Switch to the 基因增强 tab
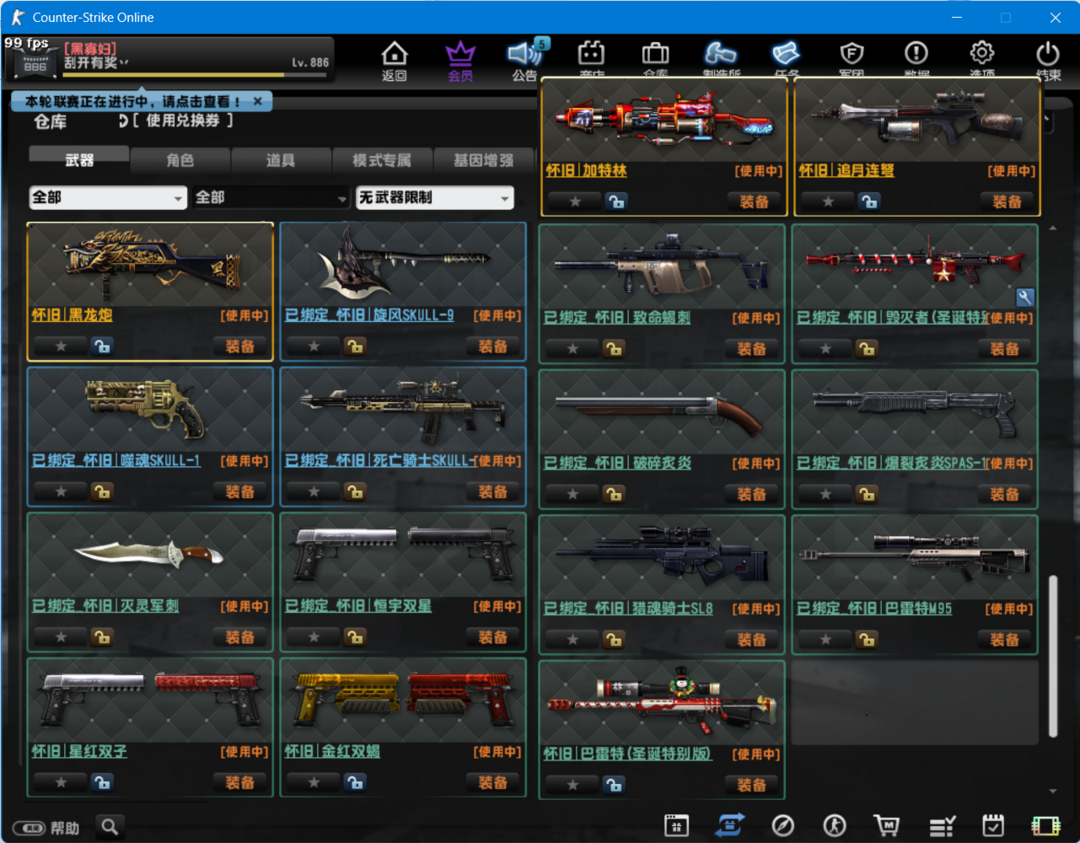The width and height of the screenshot is (1080, 843). click(x=484, y=160)
